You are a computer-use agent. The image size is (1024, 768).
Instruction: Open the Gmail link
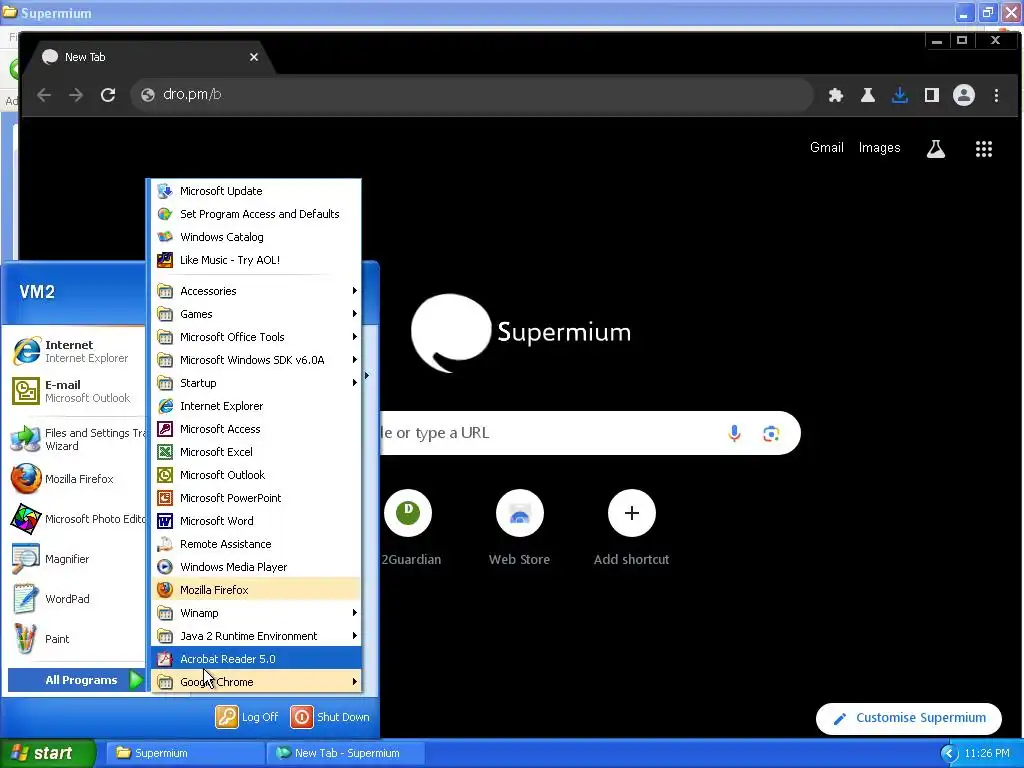pos(826,148)
